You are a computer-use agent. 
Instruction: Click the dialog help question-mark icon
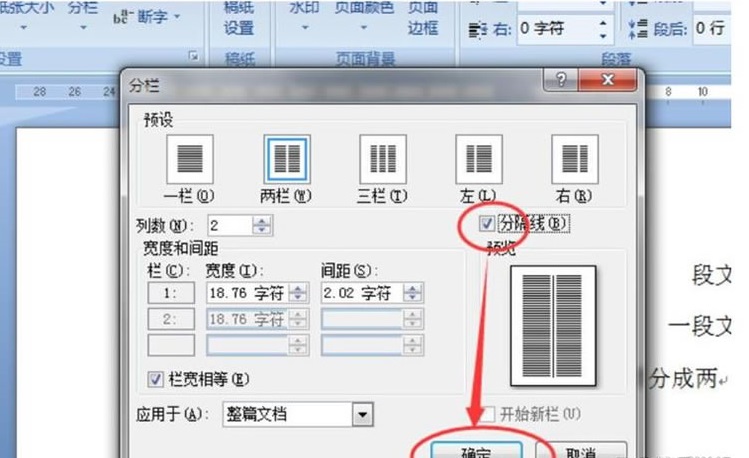click(x=561, y=80)
